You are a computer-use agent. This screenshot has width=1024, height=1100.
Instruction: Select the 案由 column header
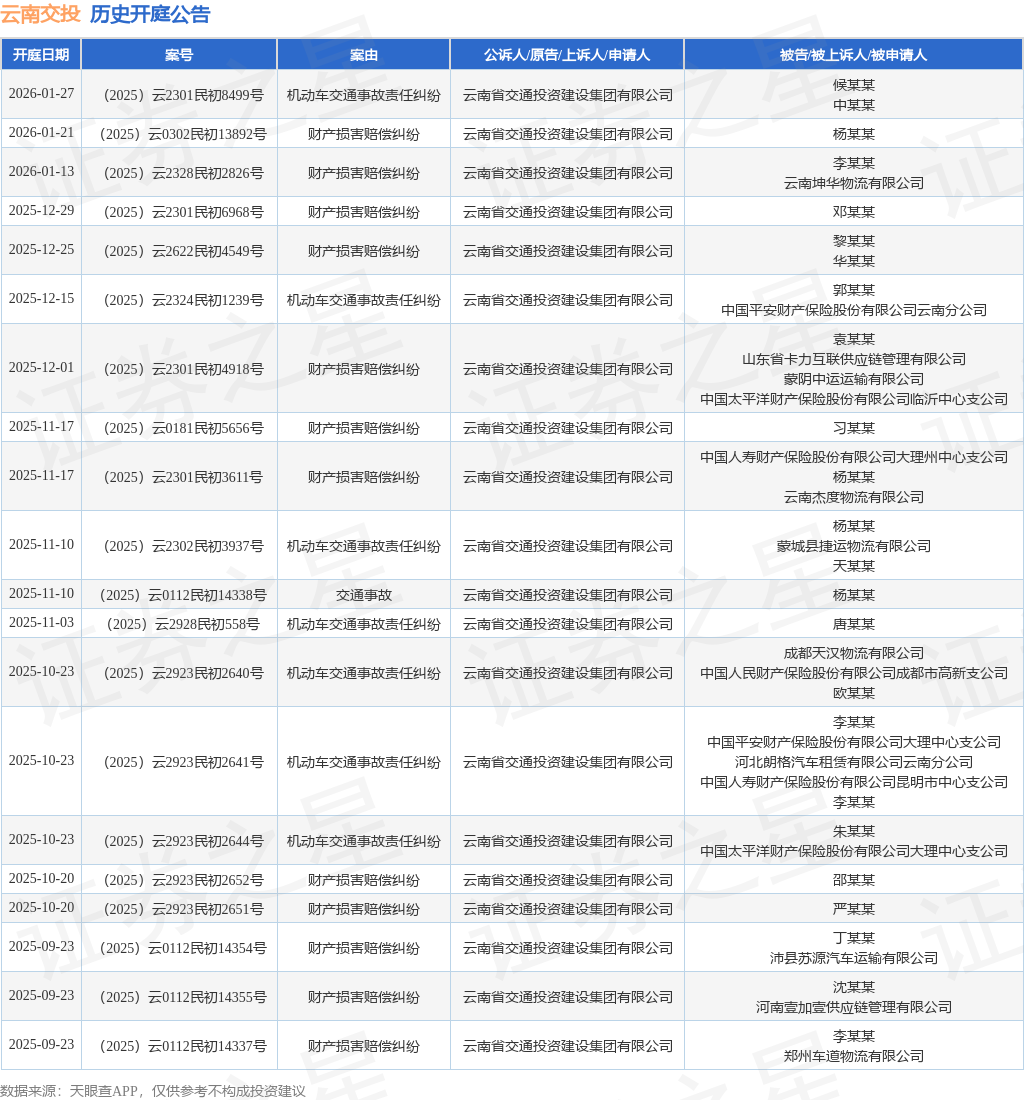point(363,55)
